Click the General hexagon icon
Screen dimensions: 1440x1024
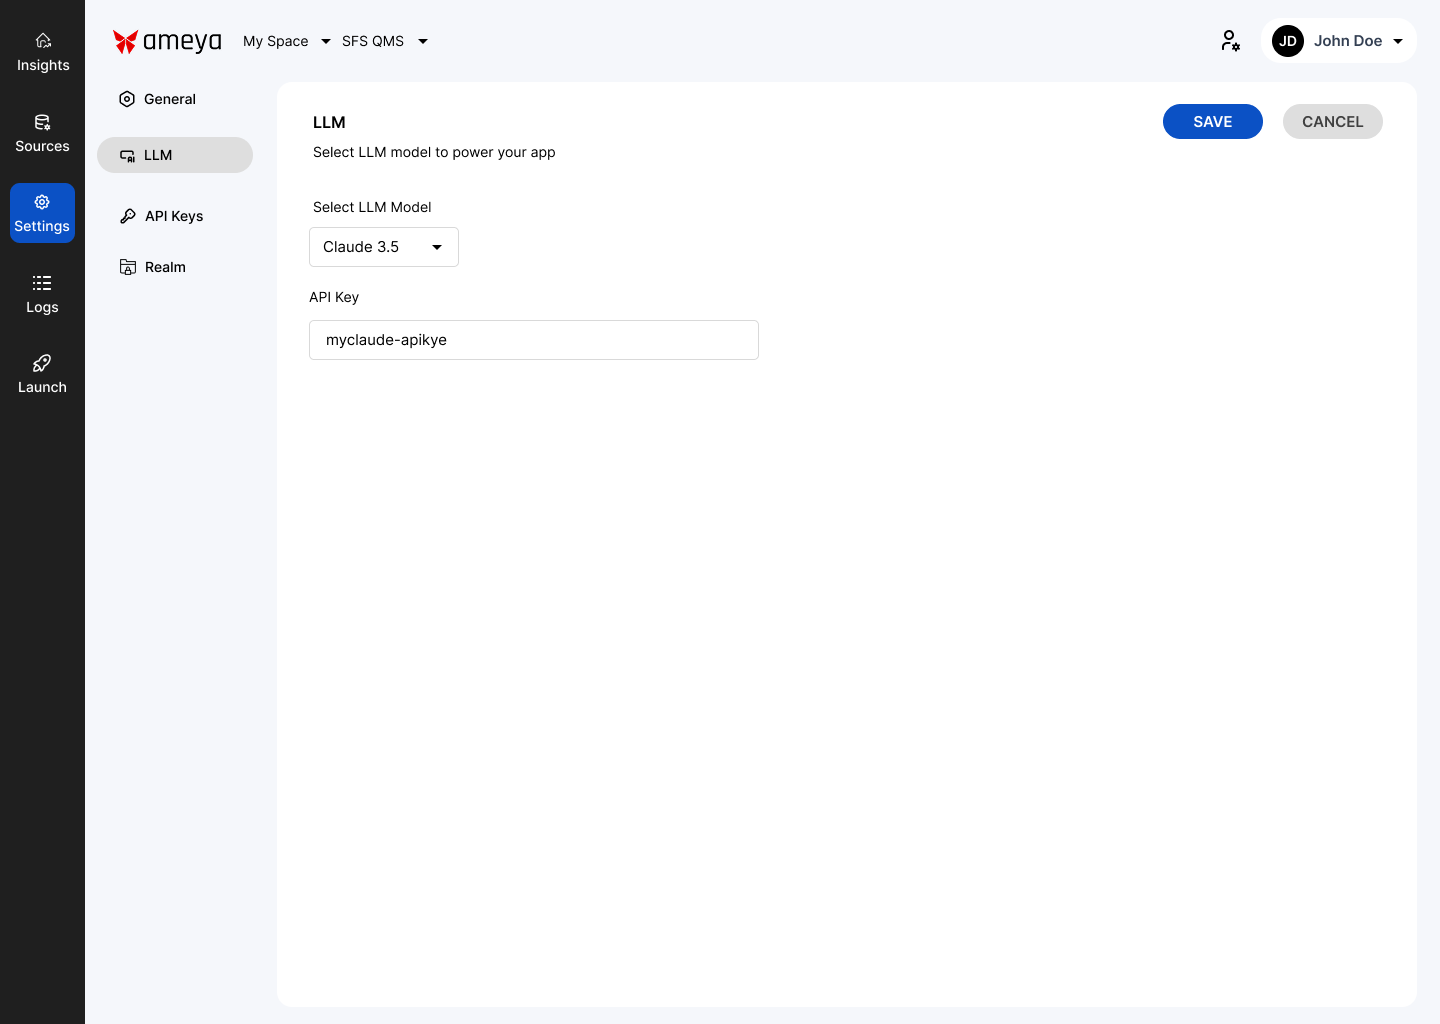127,99
